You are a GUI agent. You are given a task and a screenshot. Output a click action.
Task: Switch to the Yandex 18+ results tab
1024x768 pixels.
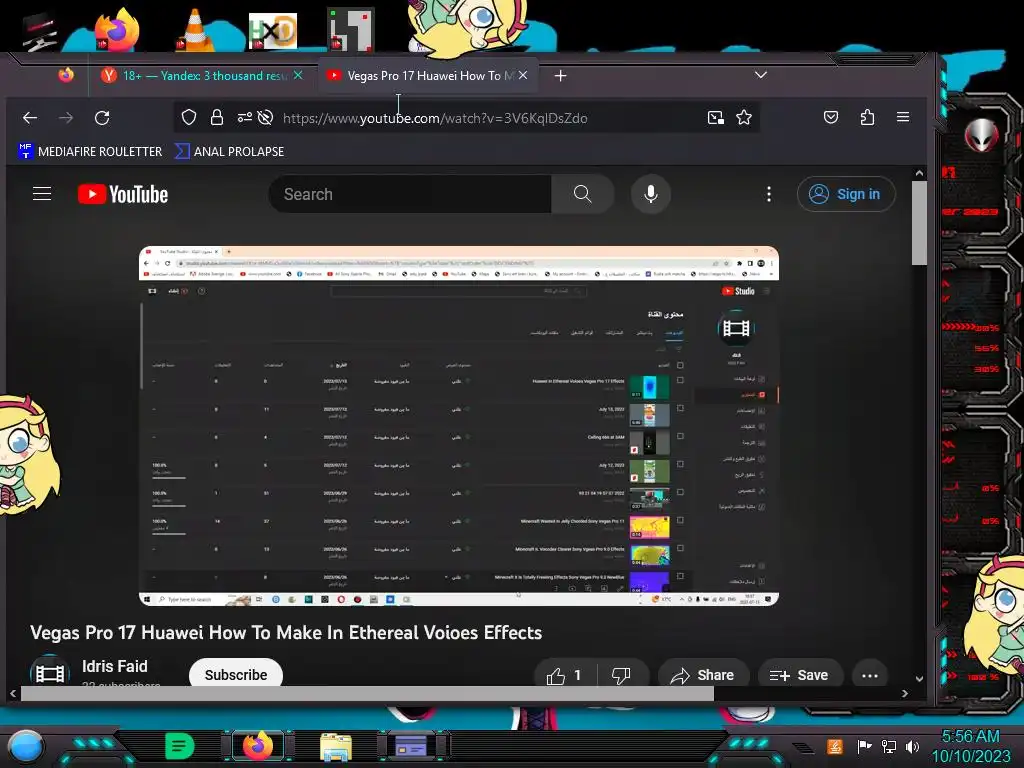tap(202, 76)
